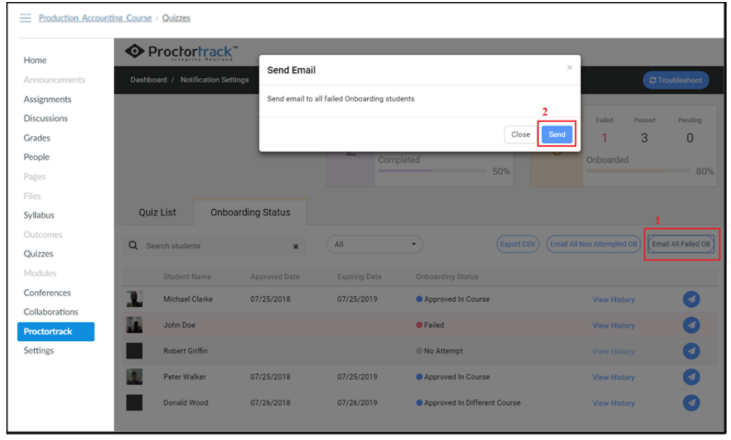Click the Onboarding Status column header
Screen dimensions: 731x440
pos(447,277)
